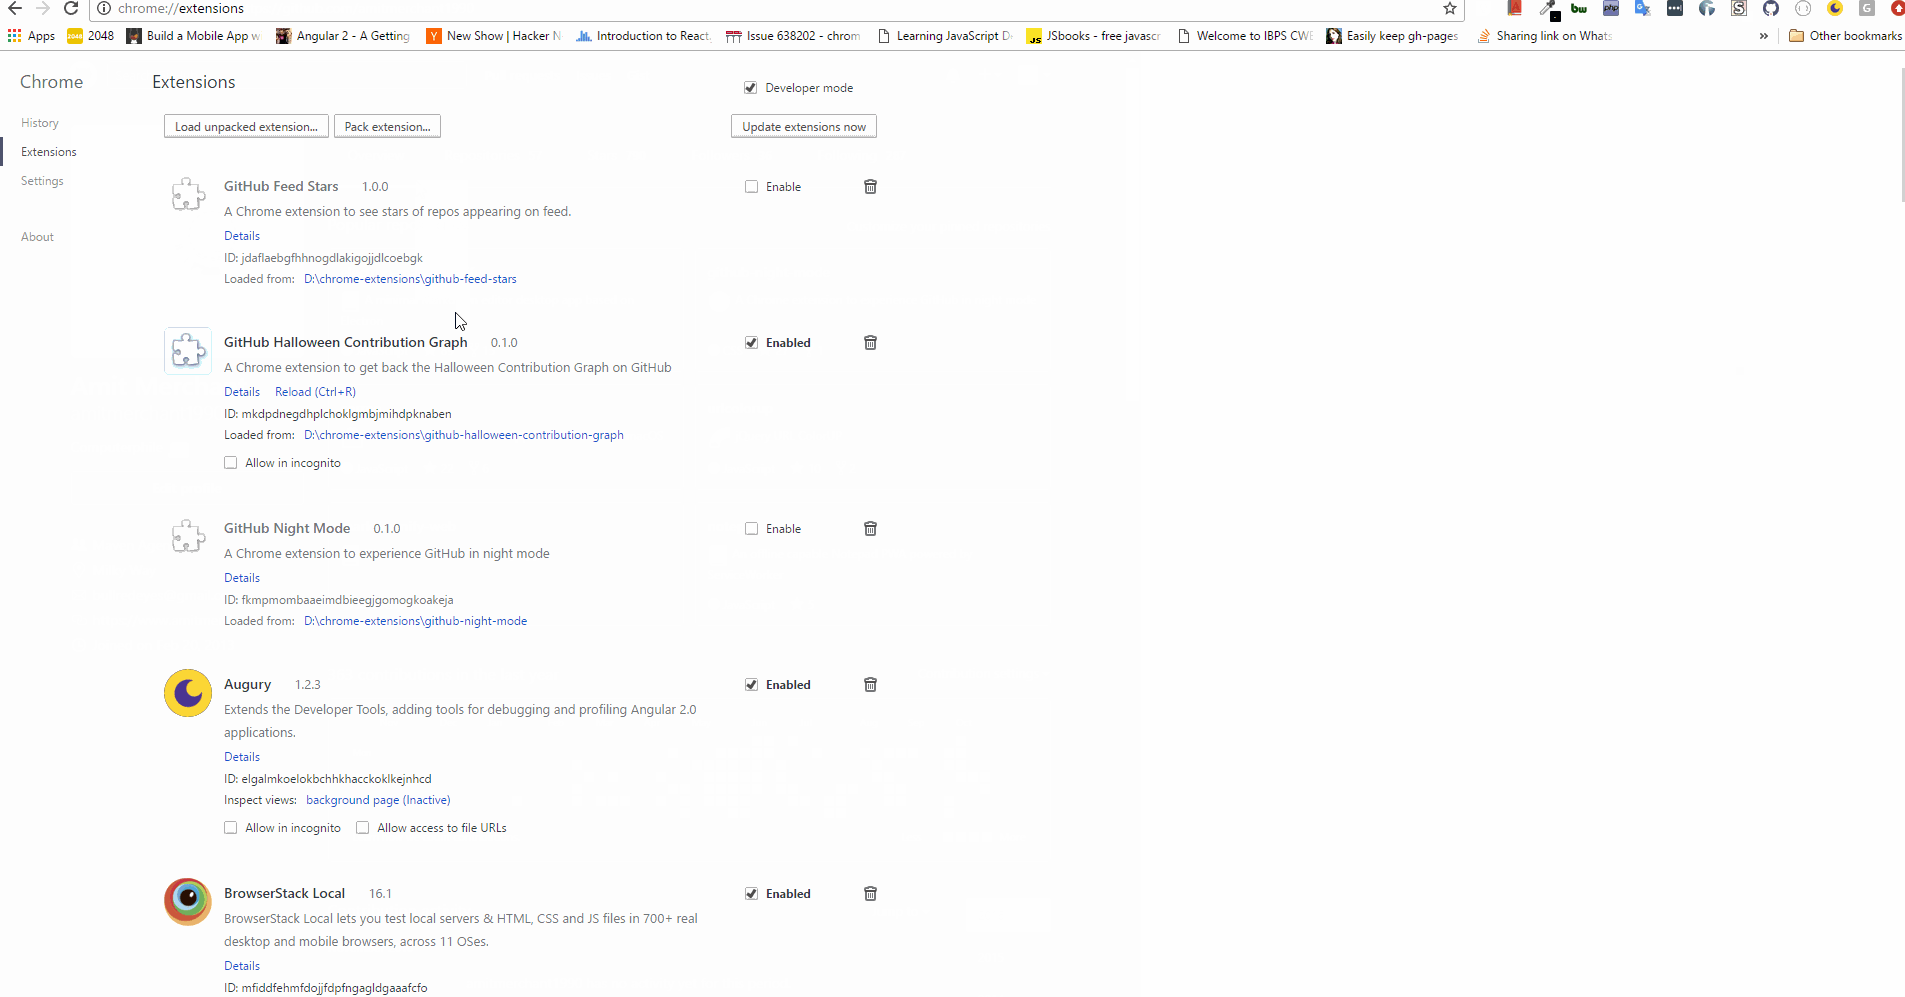Open the 2048 bookmark
This screenshot has width=1905, height=997.
pyautogui.click(x=91, y=36)
